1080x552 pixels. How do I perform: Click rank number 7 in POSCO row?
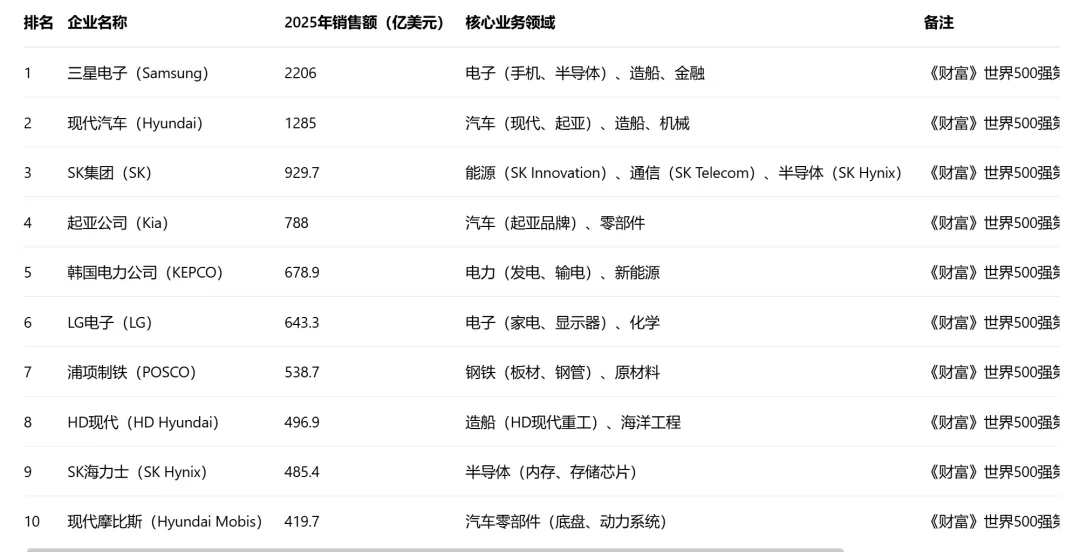point(28,372)
